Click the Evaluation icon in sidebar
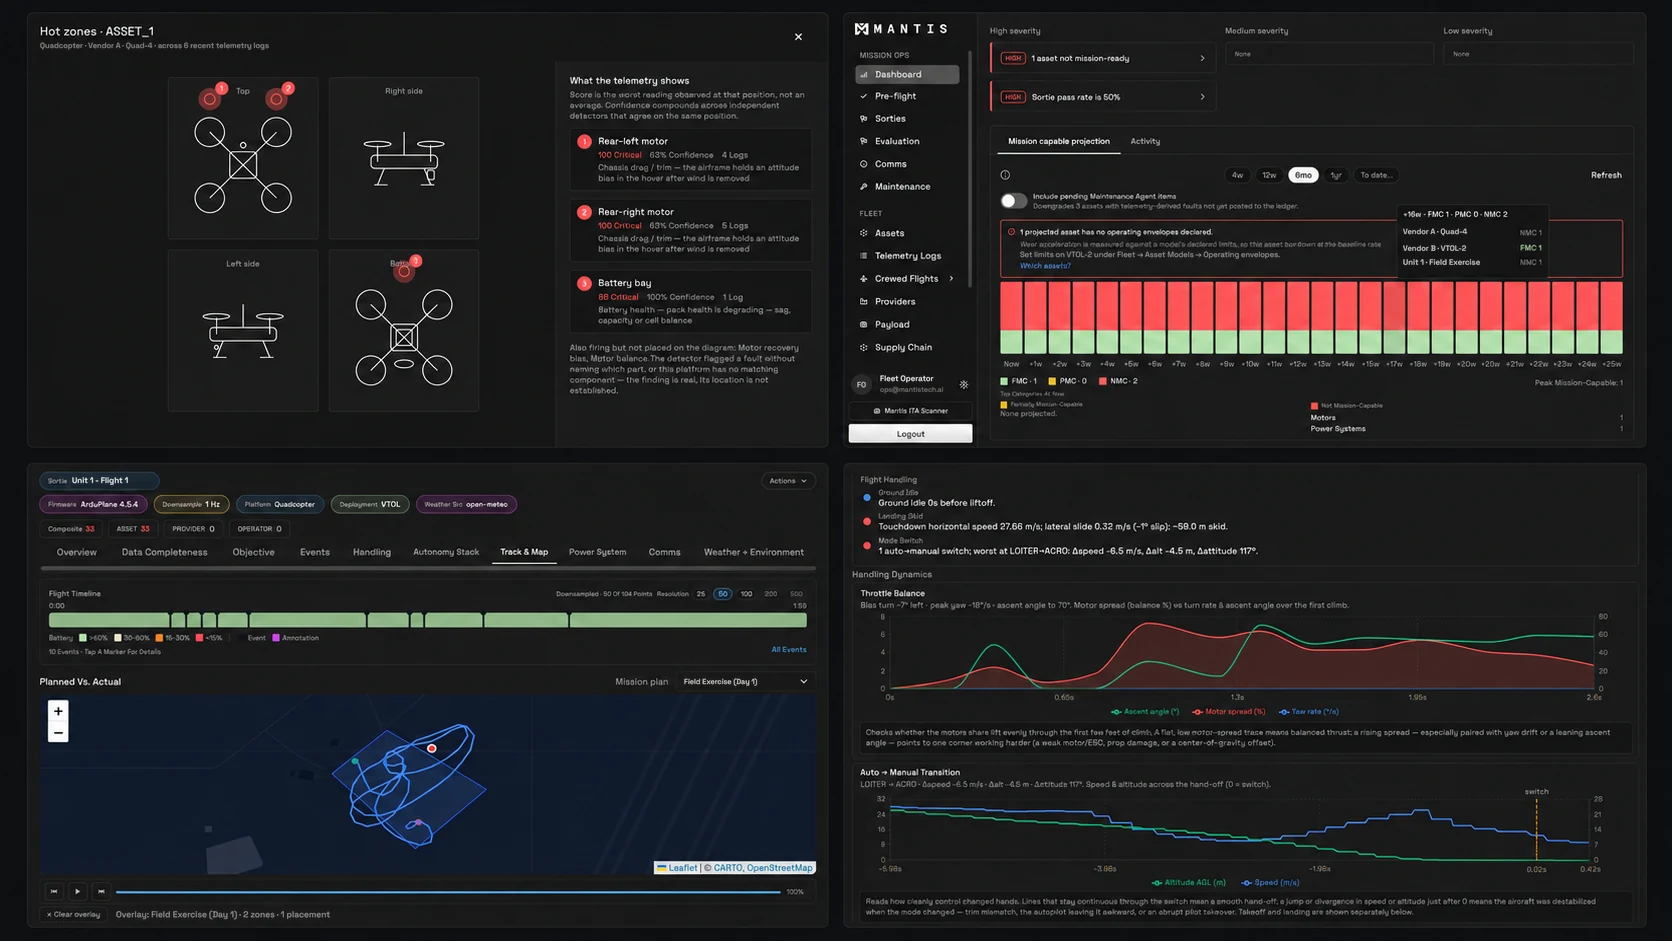 pos(864,141)
